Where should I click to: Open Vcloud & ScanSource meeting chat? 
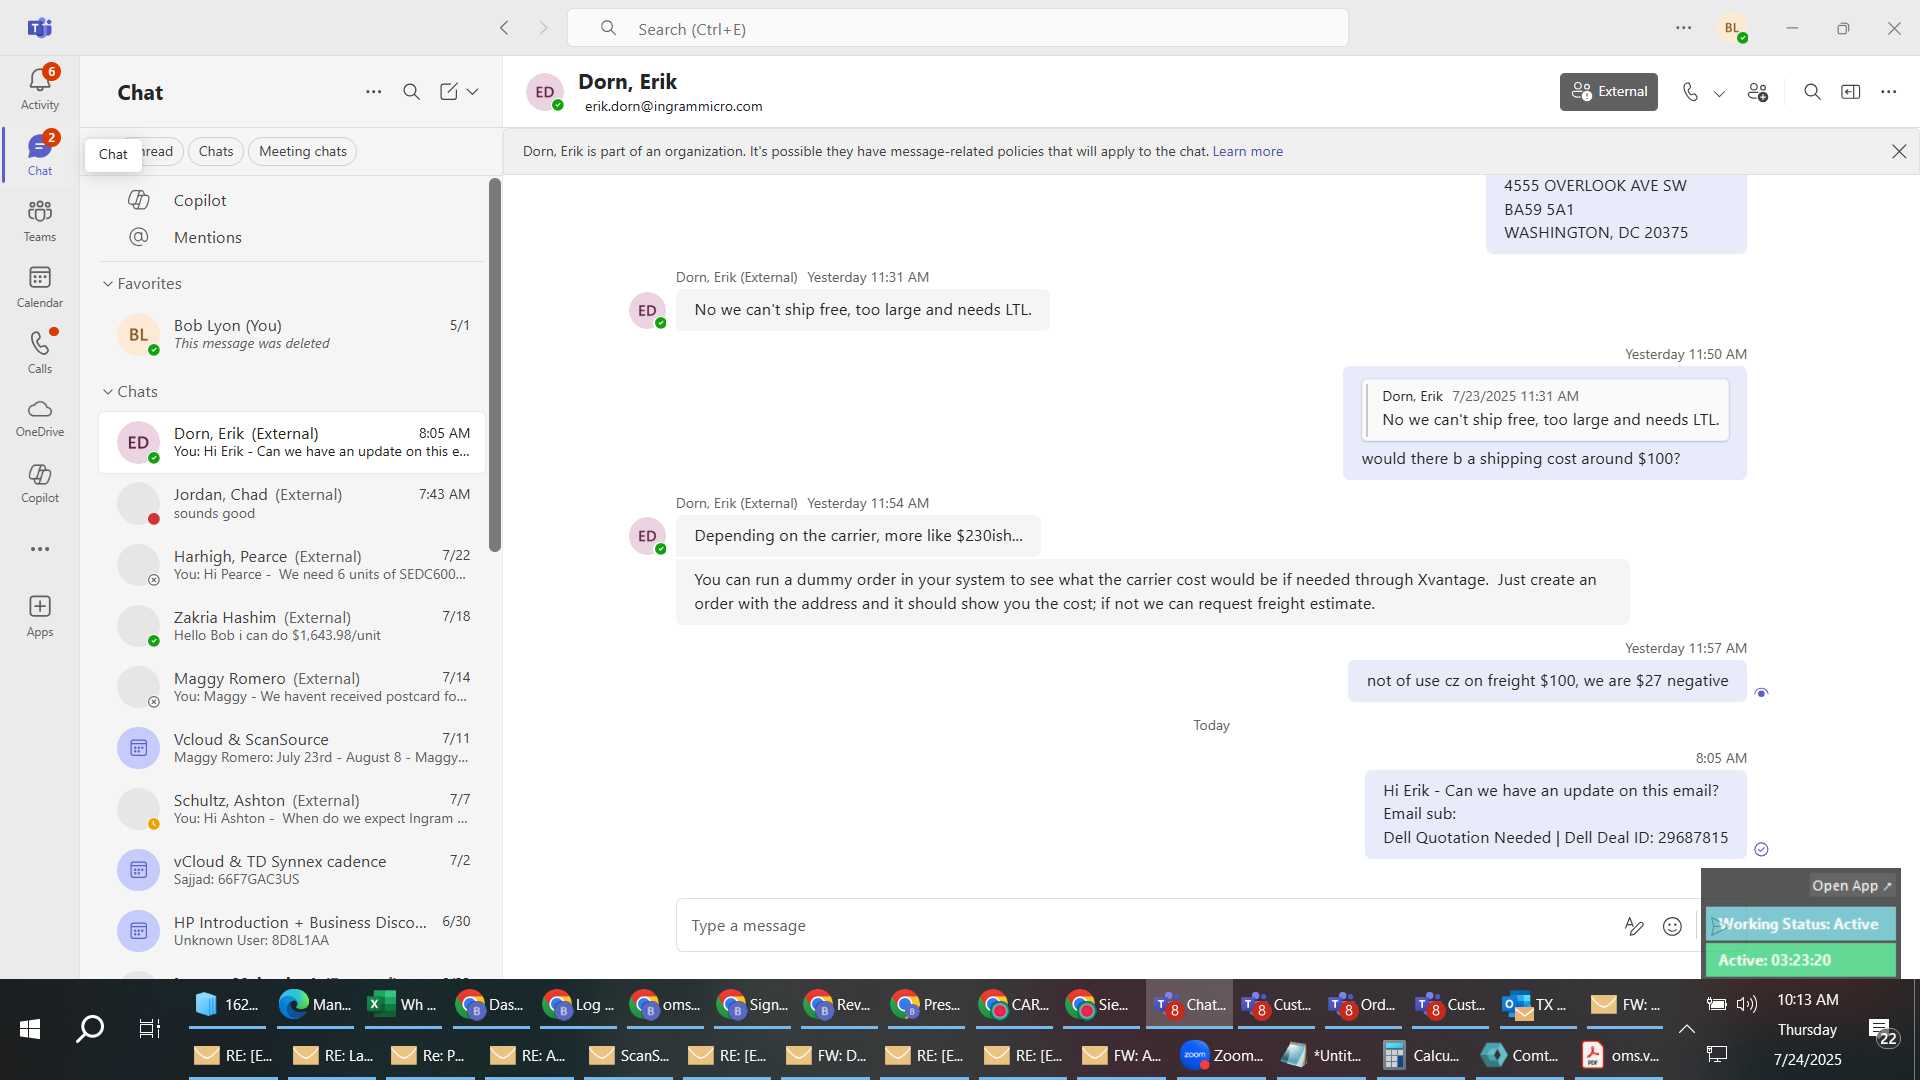pos(291,747)
